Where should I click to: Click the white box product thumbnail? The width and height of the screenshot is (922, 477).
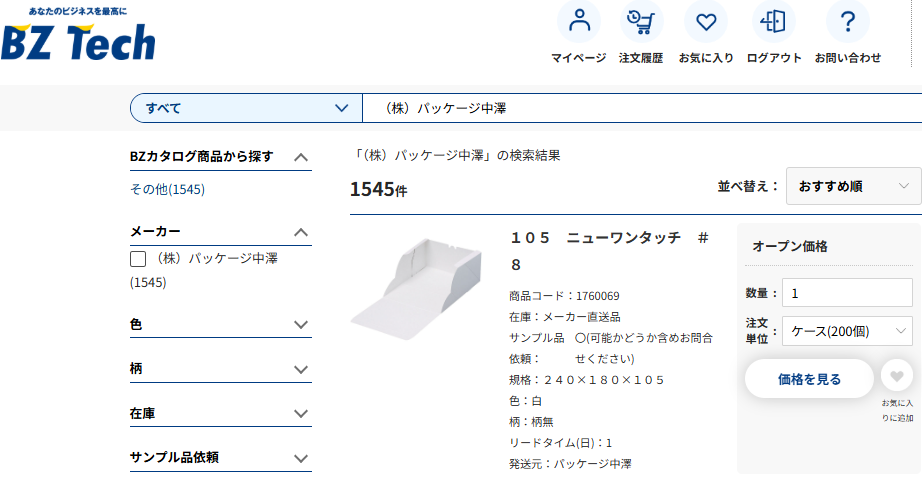tap(416, 289)
